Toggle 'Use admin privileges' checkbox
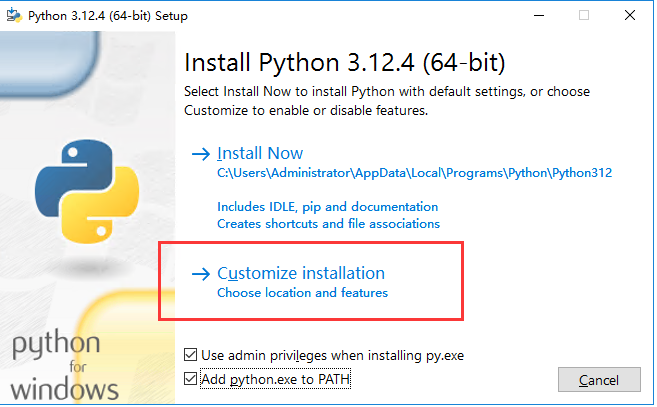Image resolution: width=657 pixels, height=407 pixels. [x=190, y=355]
